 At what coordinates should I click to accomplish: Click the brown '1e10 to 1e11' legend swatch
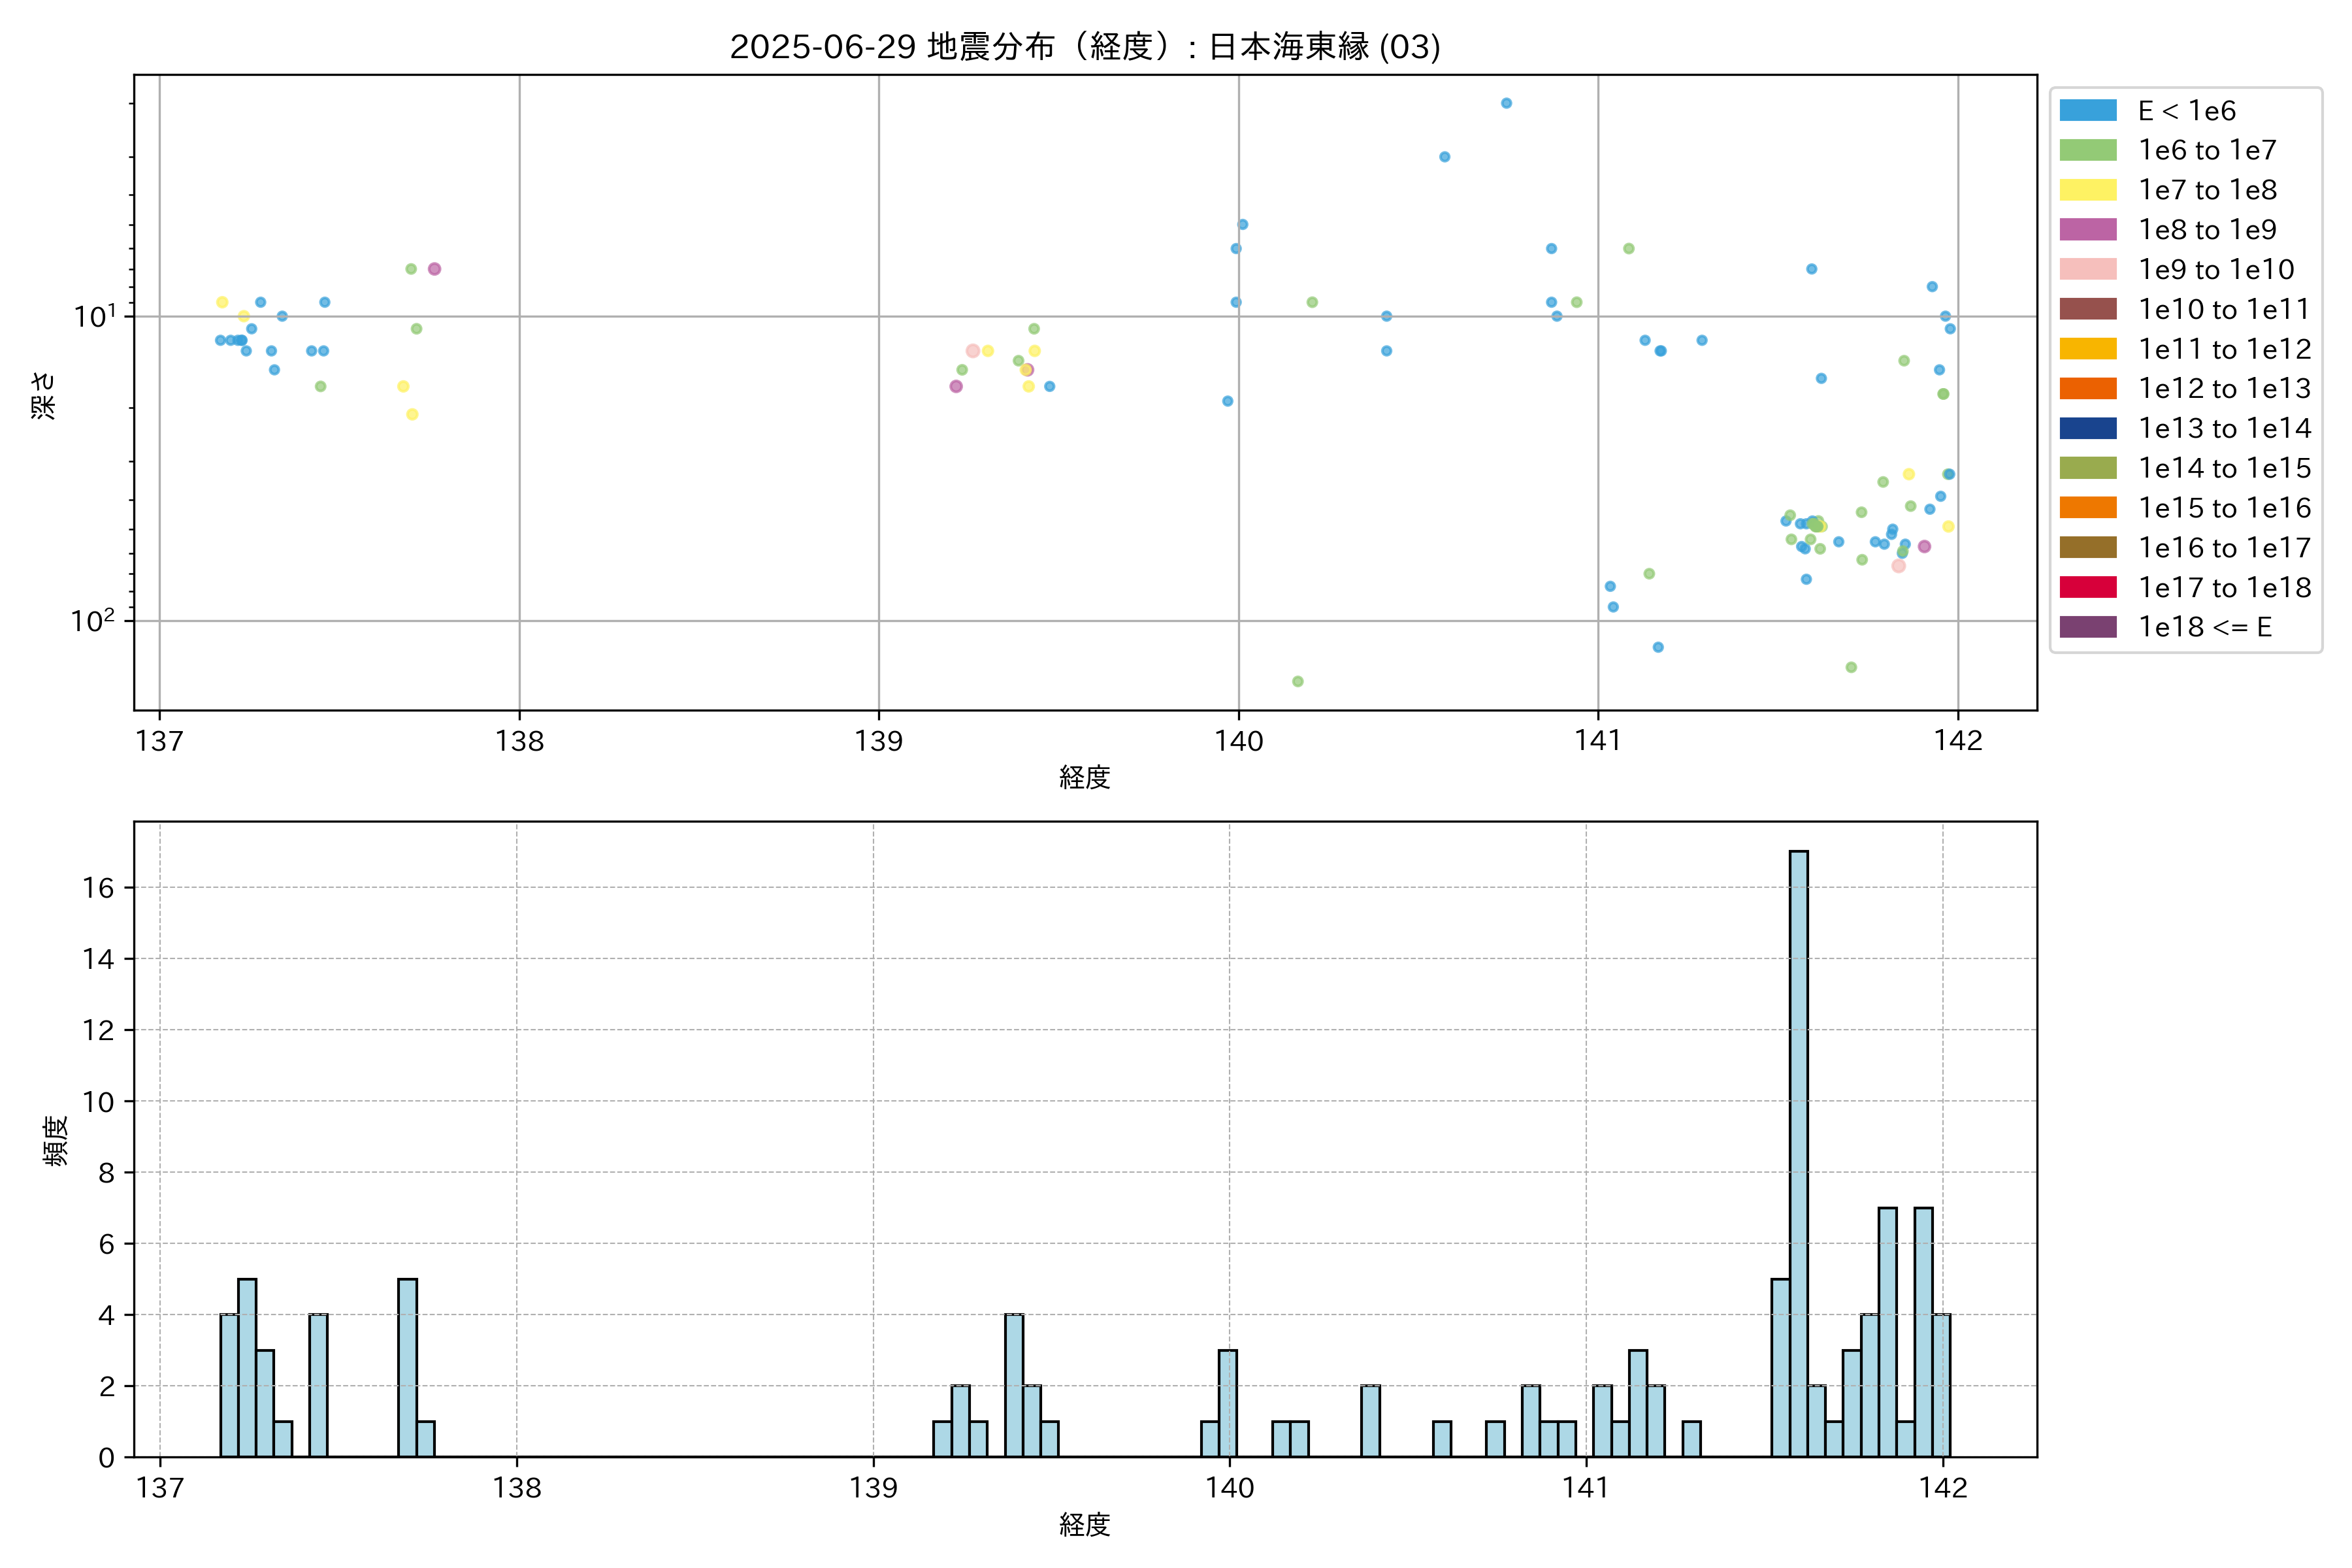(x=2088, y=309)
